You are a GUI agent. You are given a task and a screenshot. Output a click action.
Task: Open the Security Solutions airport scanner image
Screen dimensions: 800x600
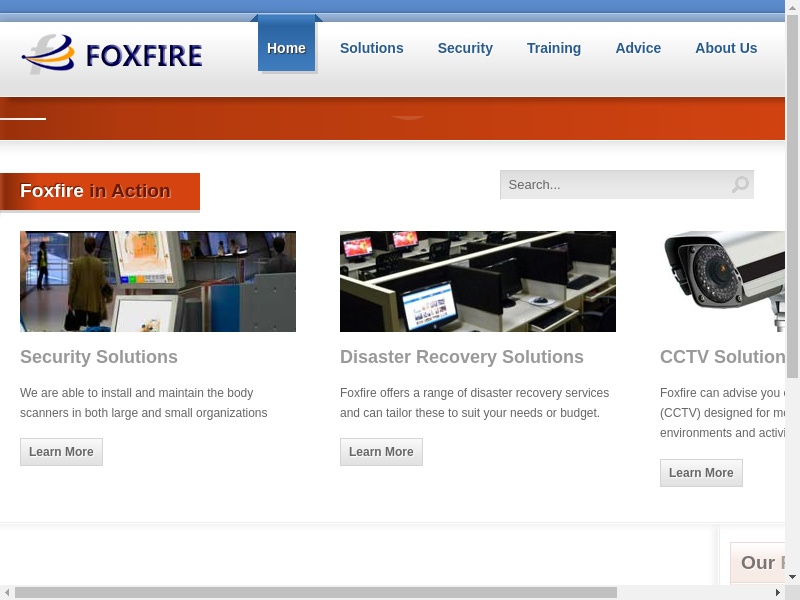pyautogui.click(x=158, y=281)
